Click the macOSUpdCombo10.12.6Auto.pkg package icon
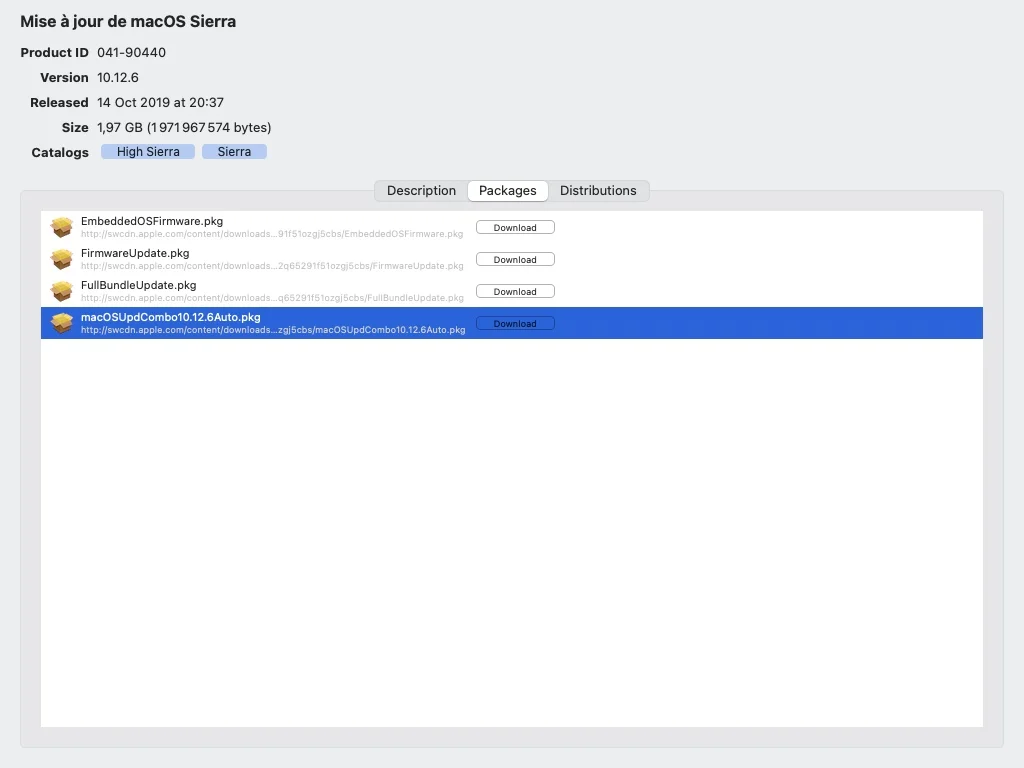 (x=62, y=323)
